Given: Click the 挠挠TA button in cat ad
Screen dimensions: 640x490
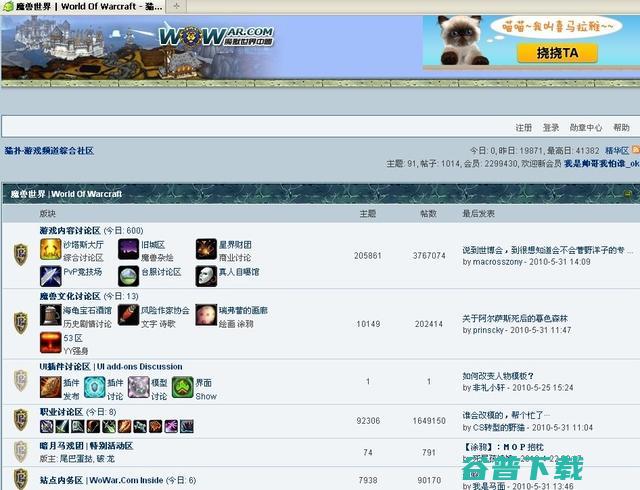Looking at the screenshot, I should (x=557, y=53).
